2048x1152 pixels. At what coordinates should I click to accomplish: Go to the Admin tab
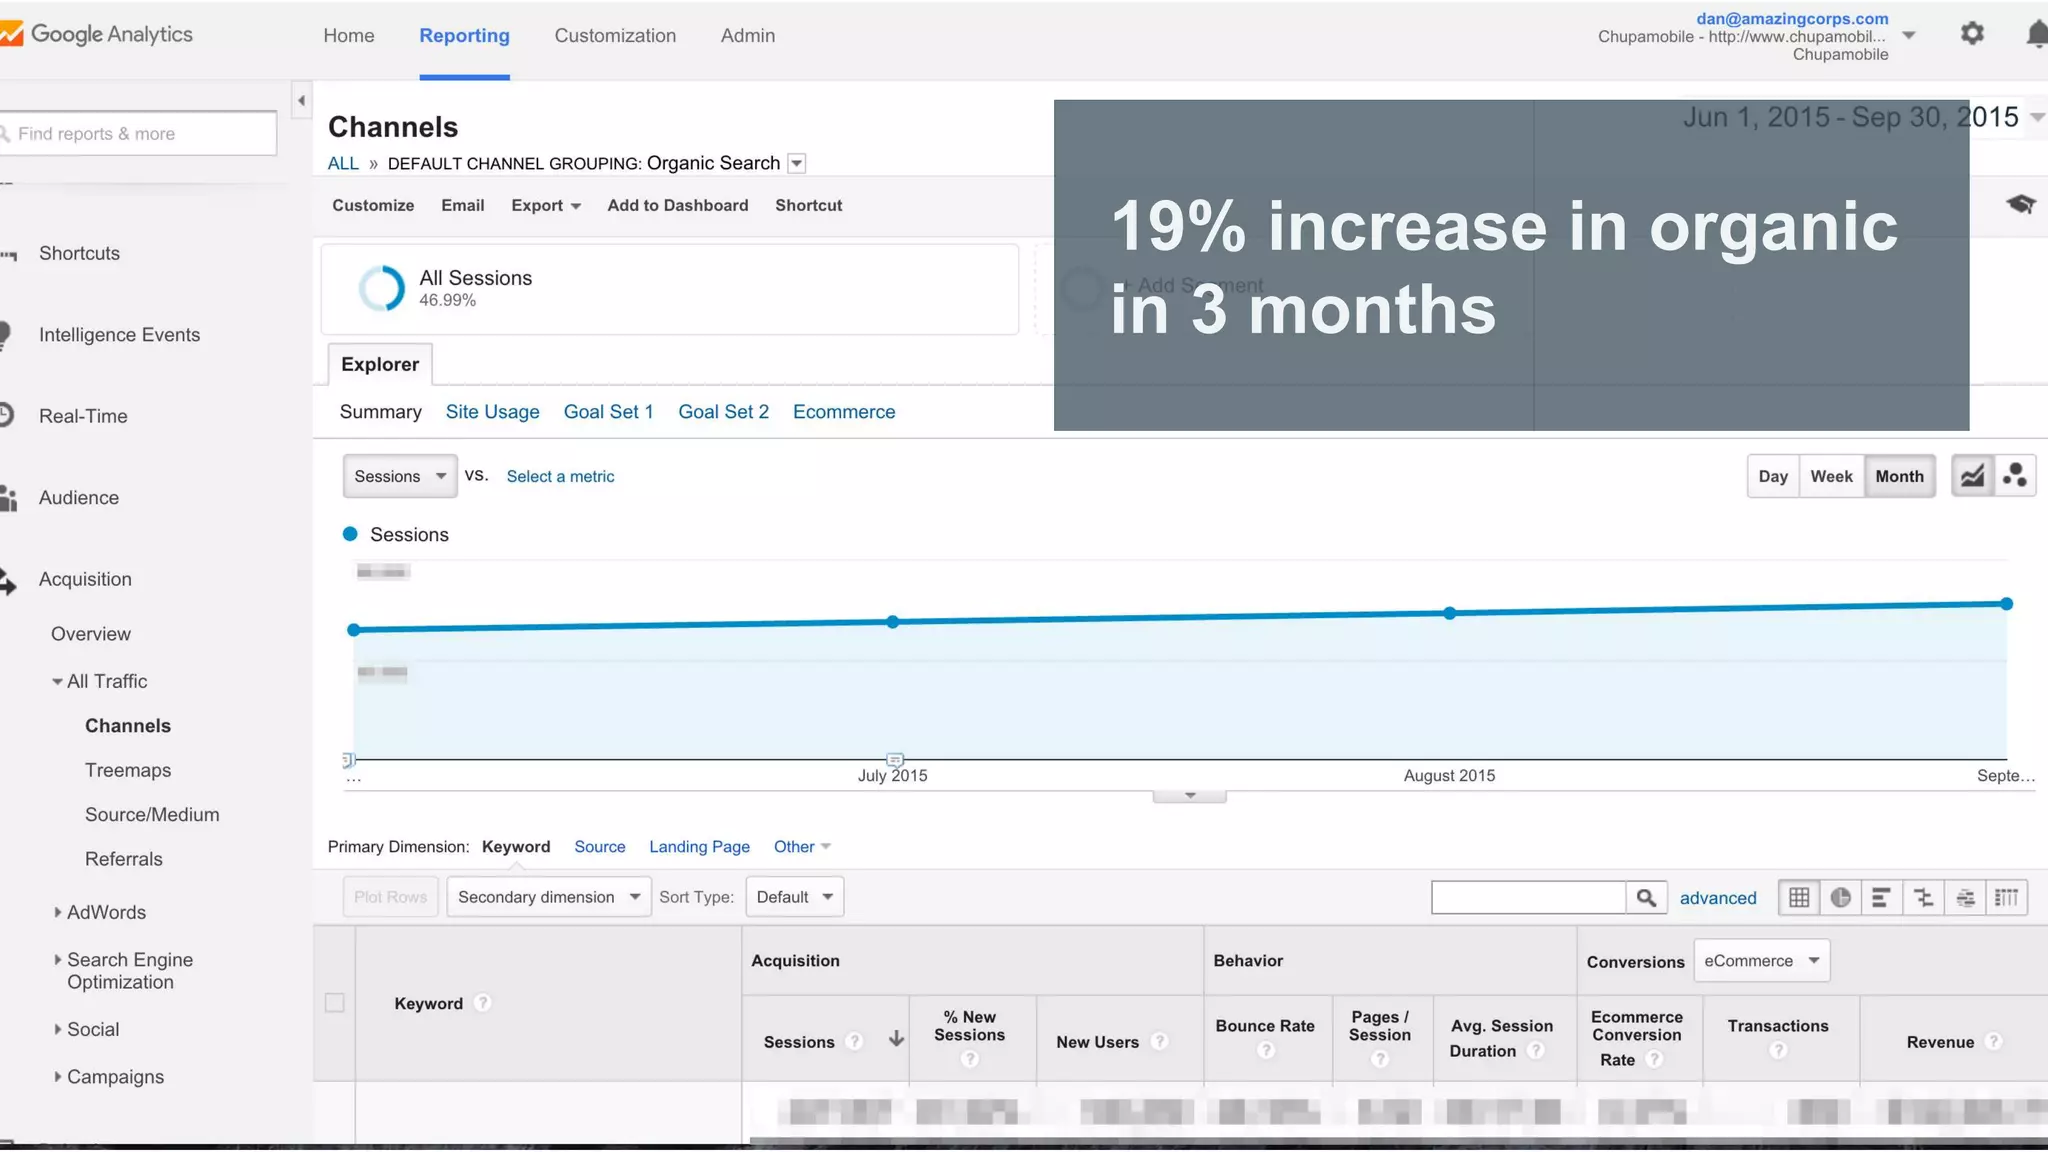pyautogui.click(x=748, y=35)
